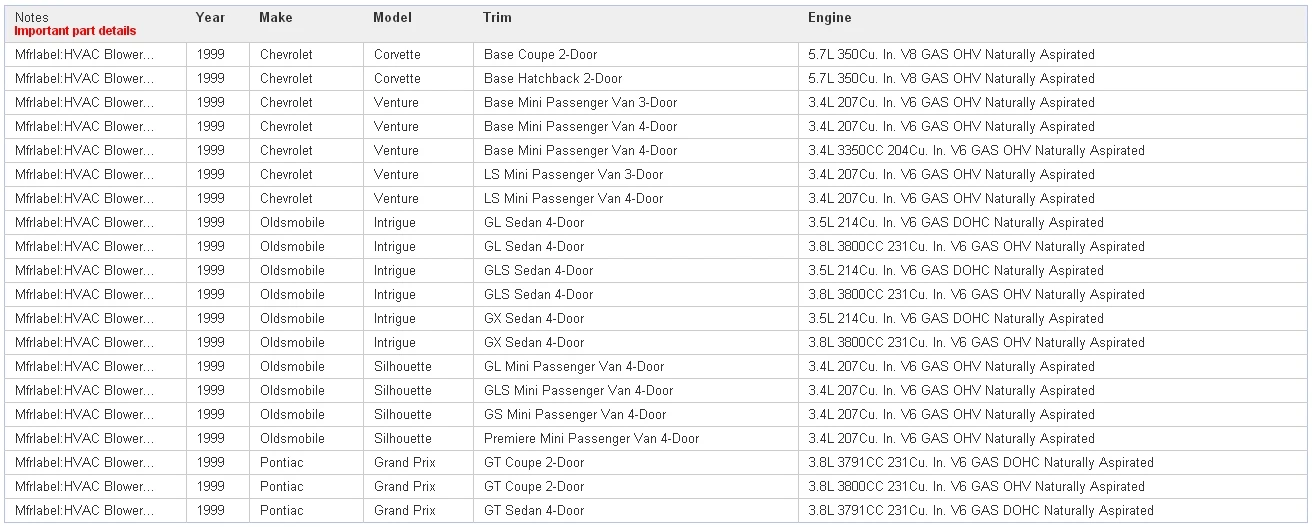
Task: Click the red 'Important part details' text
Action: (75, 31)
